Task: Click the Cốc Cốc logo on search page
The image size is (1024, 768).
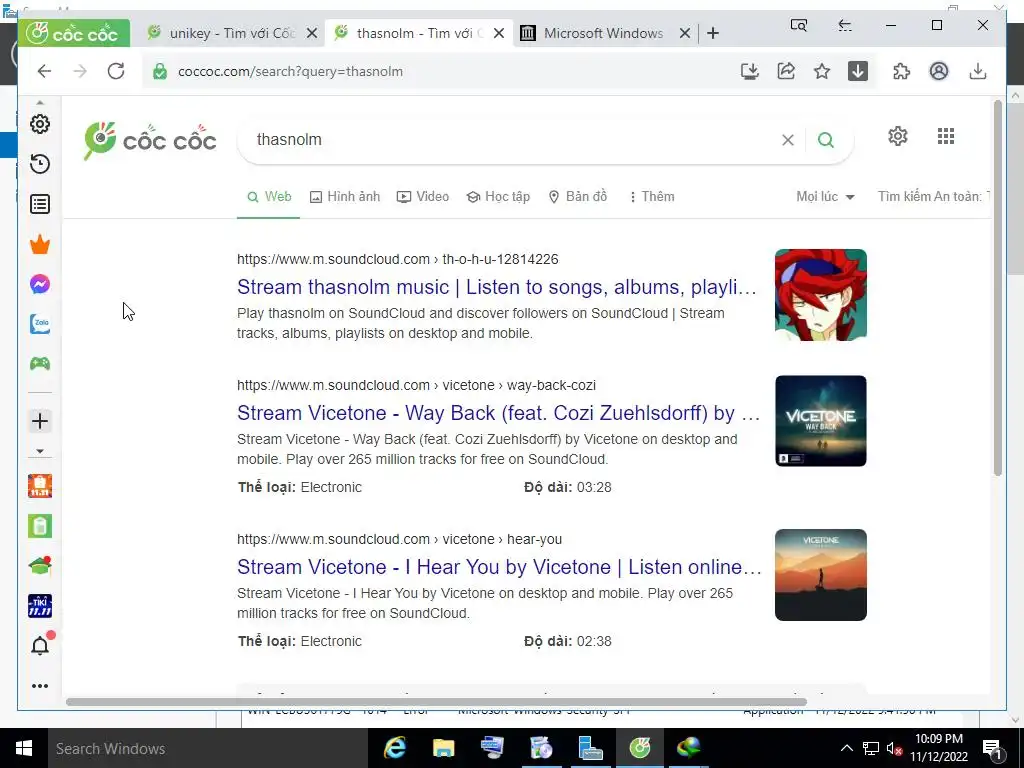Action: (x=150, y=140)
